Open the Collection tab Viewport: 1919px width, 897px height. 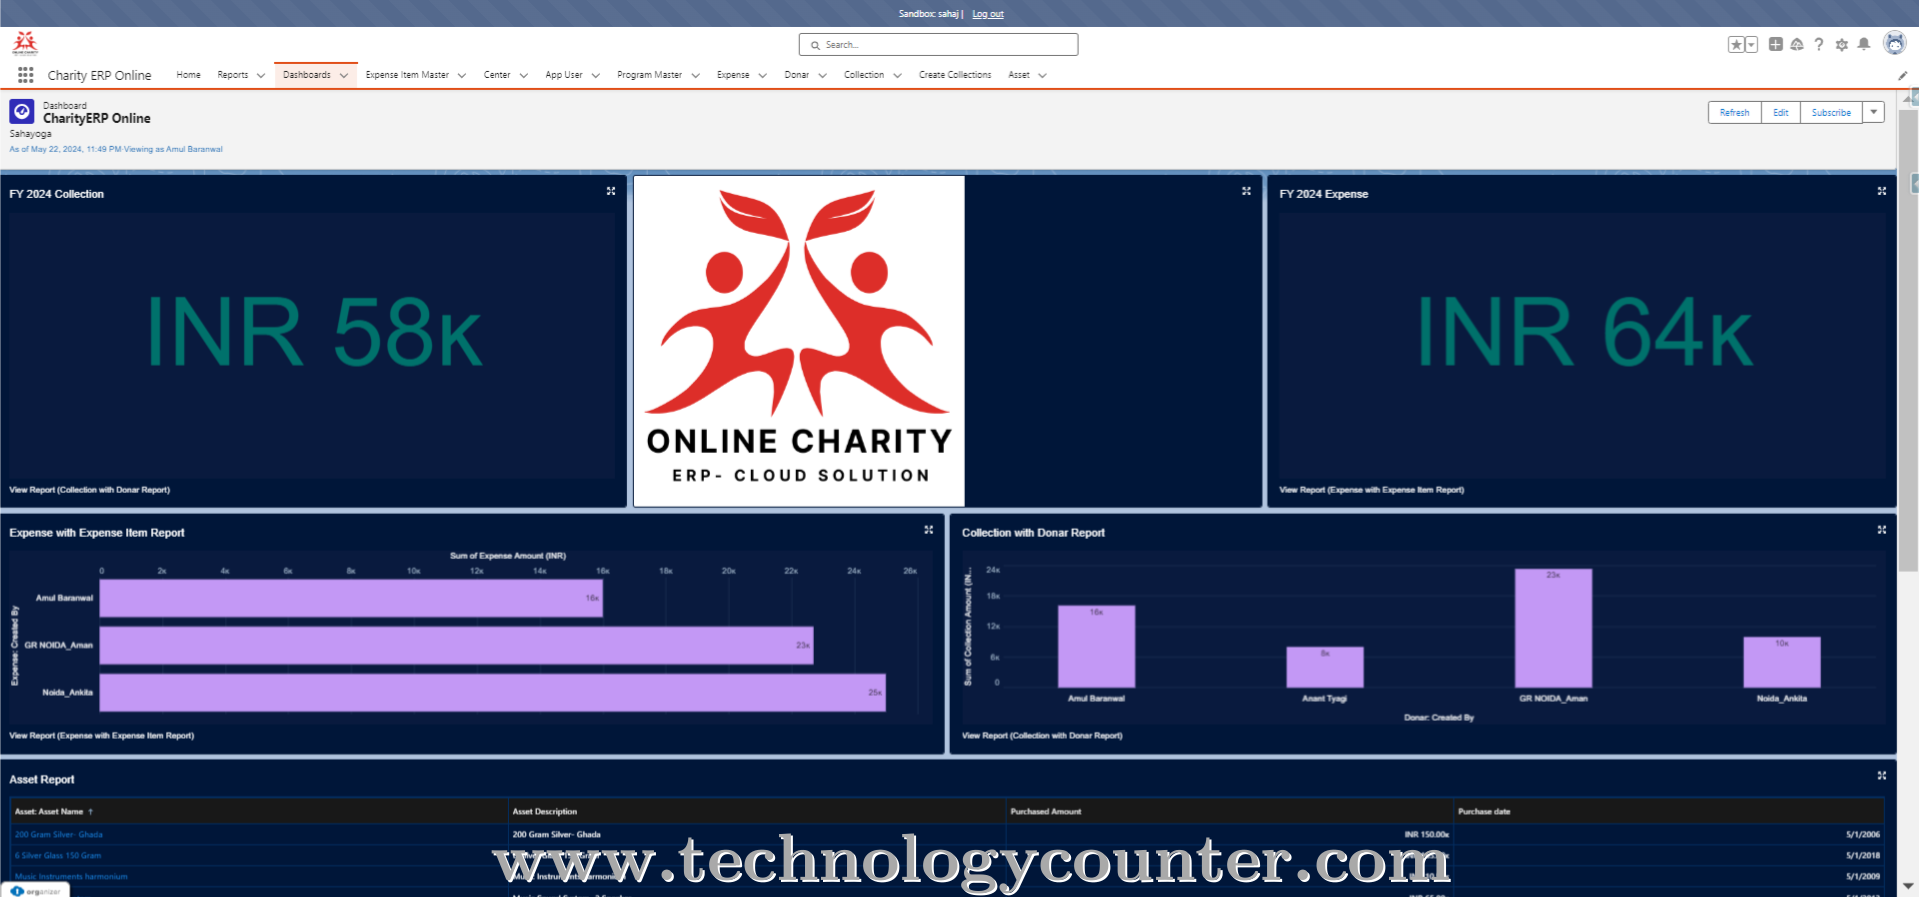click(x=864, y=75)
